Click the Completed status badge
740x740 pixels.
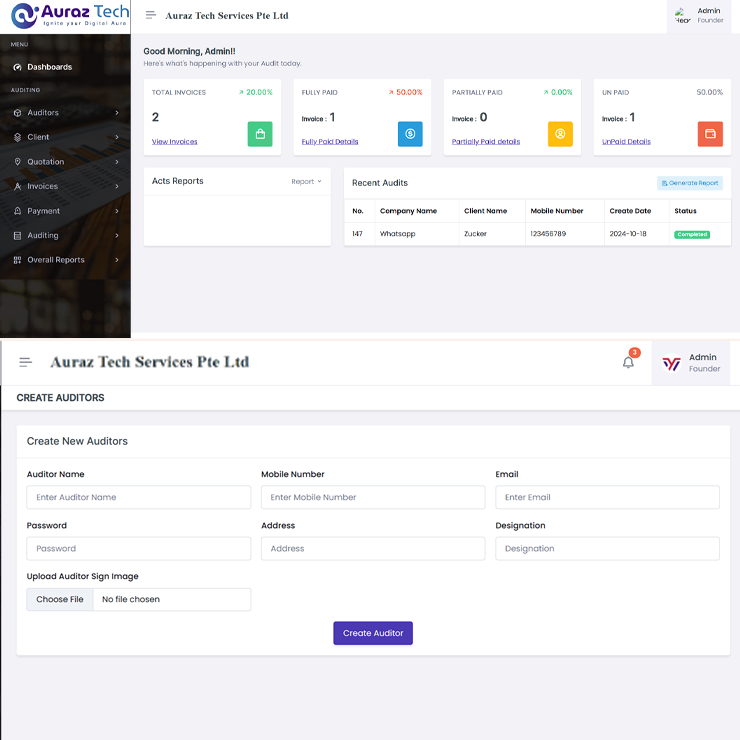pyautogui.click(x=692, y=235)
